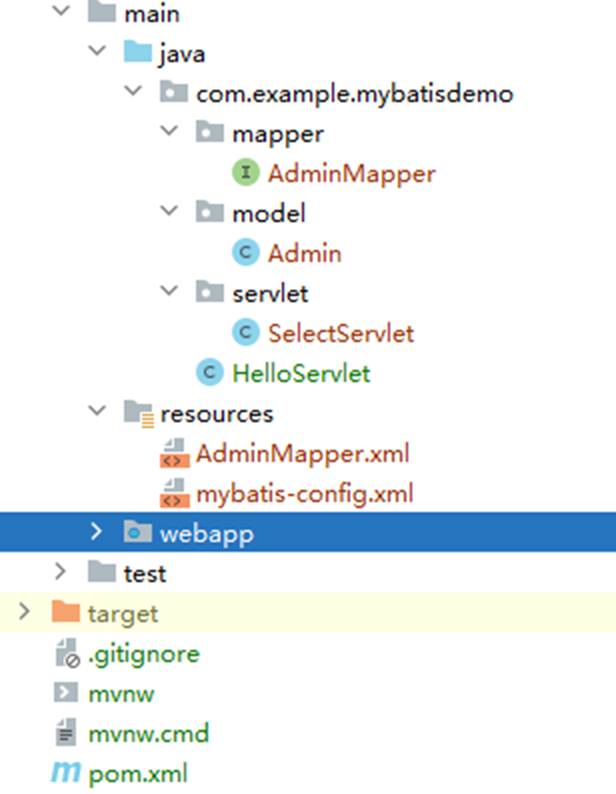
Task: Click the com.example.mybatisdemo package icon
Action: pos(174,92)
